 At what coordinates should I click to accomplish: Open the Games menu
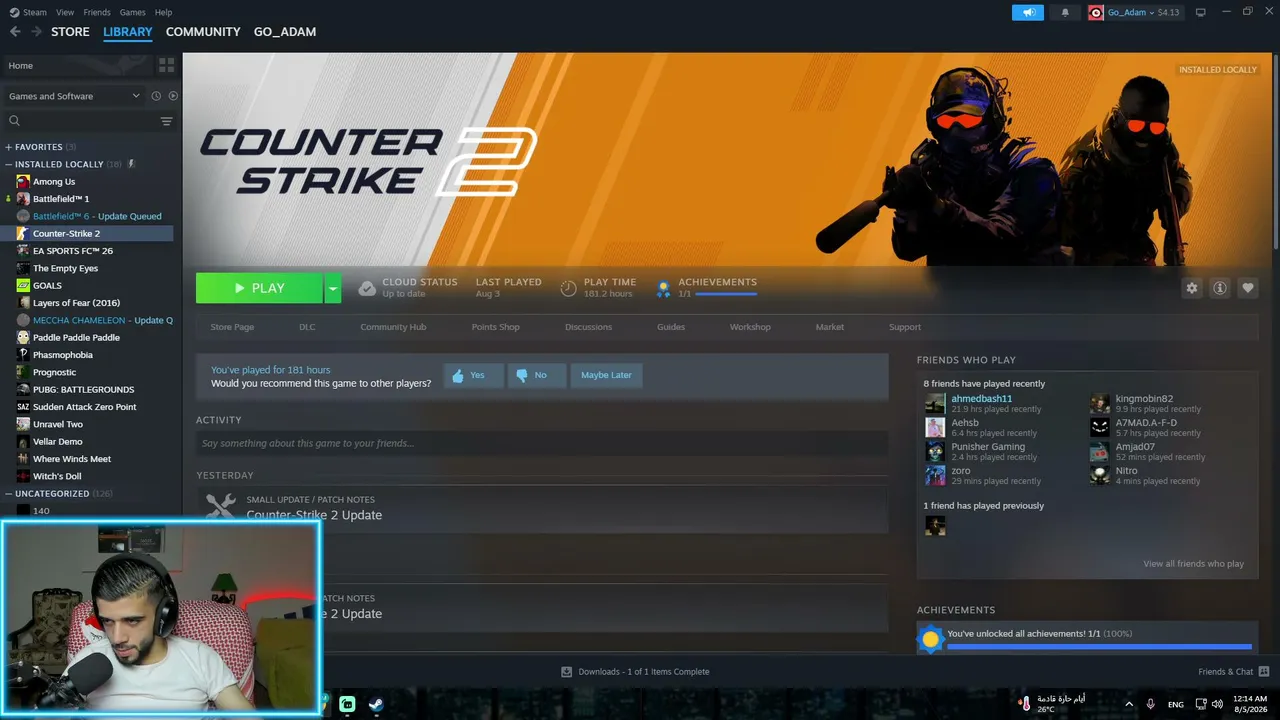pos(133,12)
